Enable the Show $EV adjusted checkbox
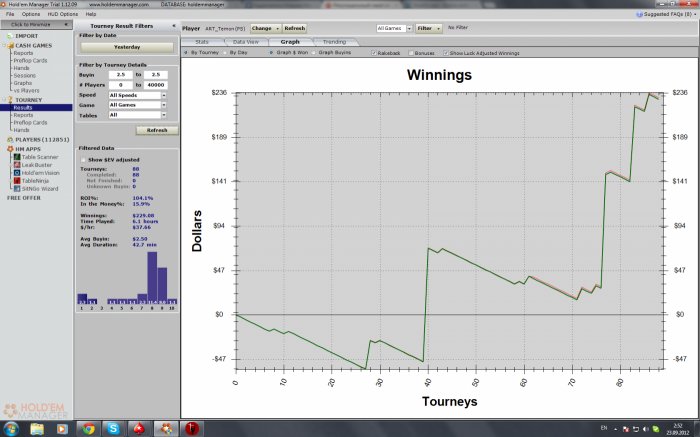The height and width of the screenshot is (437, 700). coord(83,160)
